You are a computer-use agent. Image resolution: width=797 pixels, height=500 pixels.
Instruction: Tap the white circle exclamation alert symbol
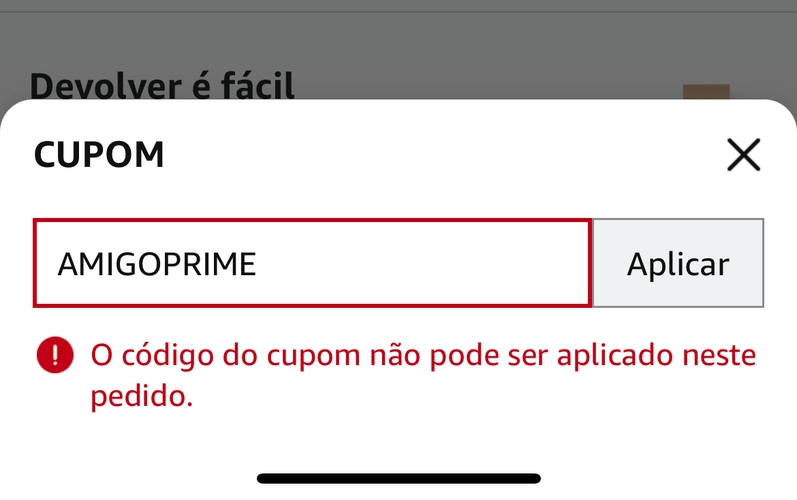pos(55,355)
